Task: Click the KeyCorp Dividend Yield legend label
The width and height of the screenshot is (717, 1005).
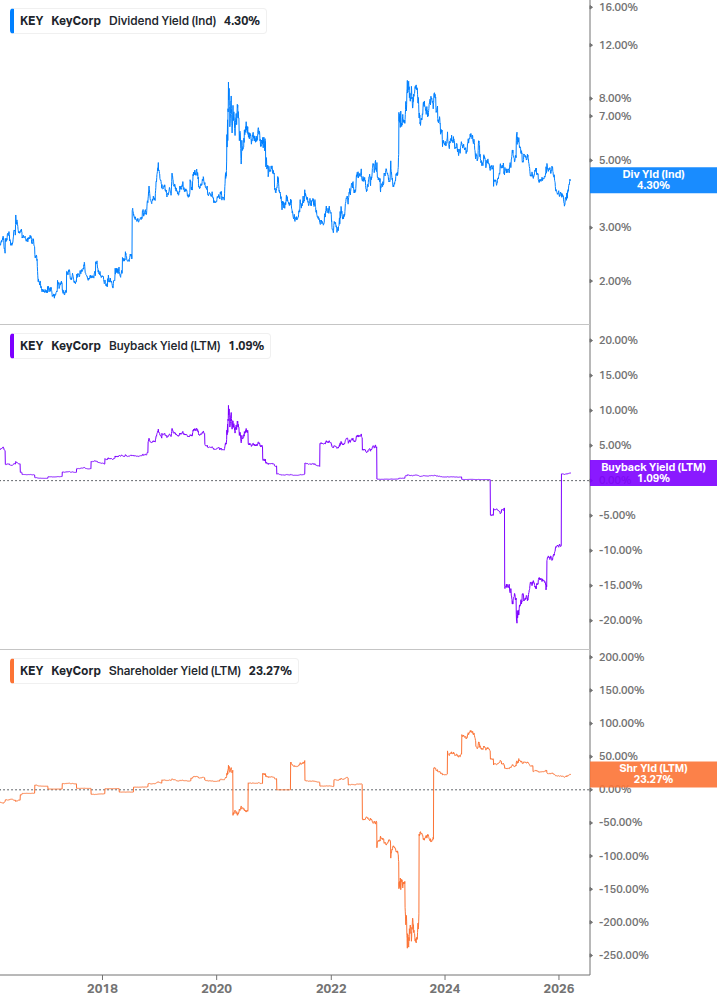Action: 140,21
